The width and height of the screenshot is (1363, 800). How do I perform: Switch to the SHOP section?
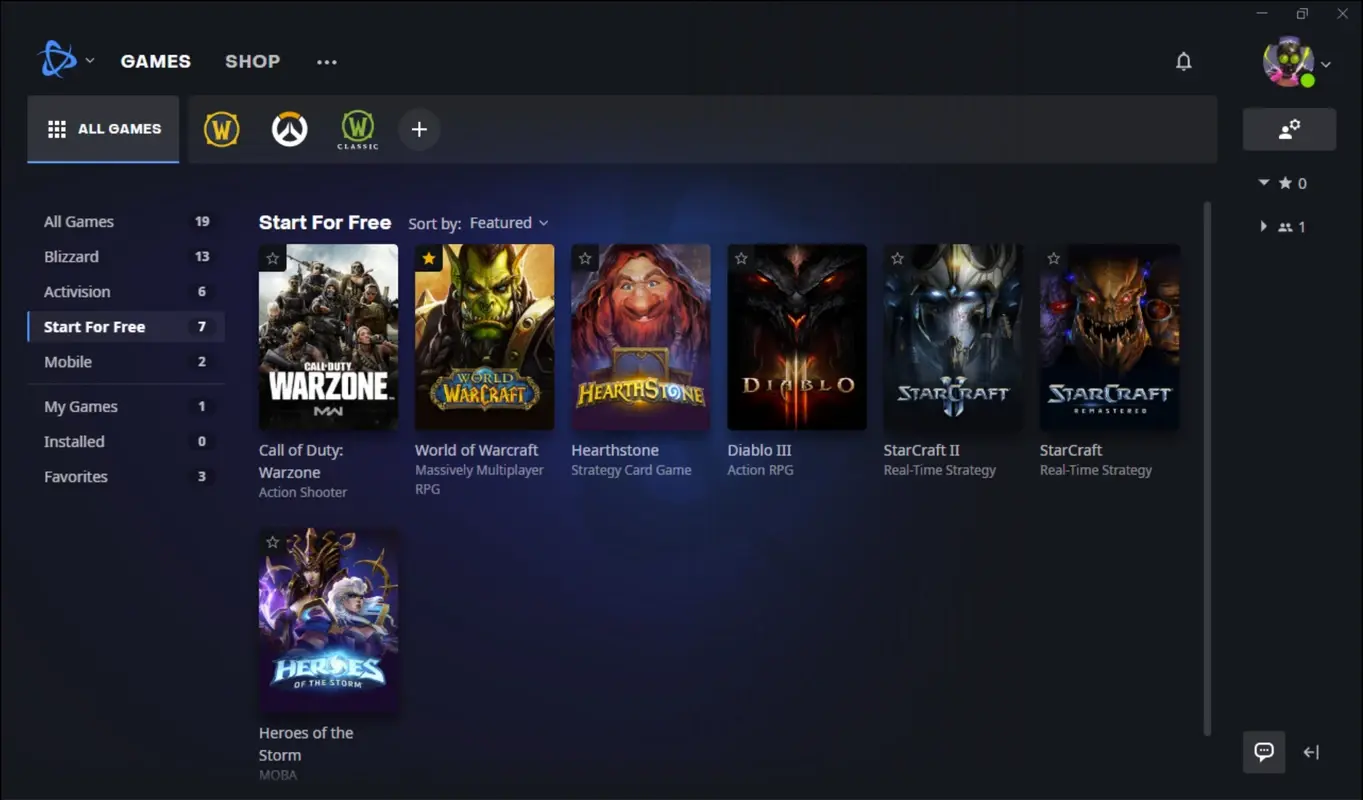click(252, 61)
